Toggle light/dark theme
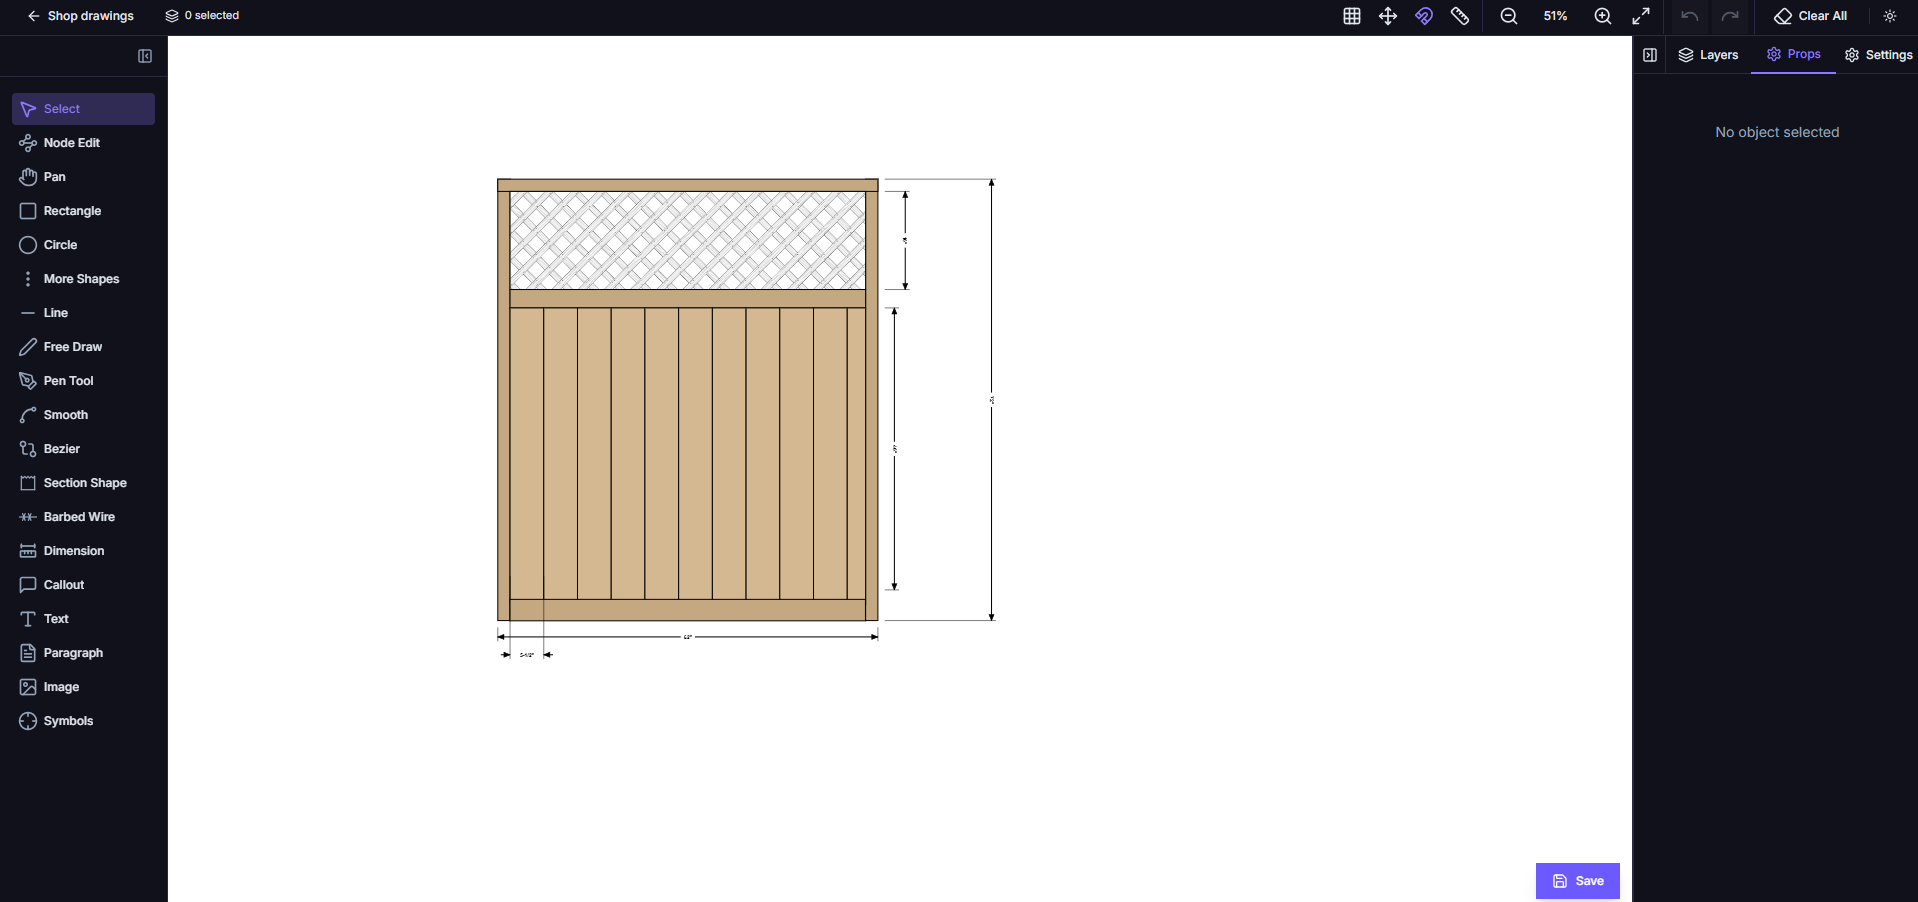Image resolution: width=1918 pixels, height=902 pixels. coord(1890,16)
